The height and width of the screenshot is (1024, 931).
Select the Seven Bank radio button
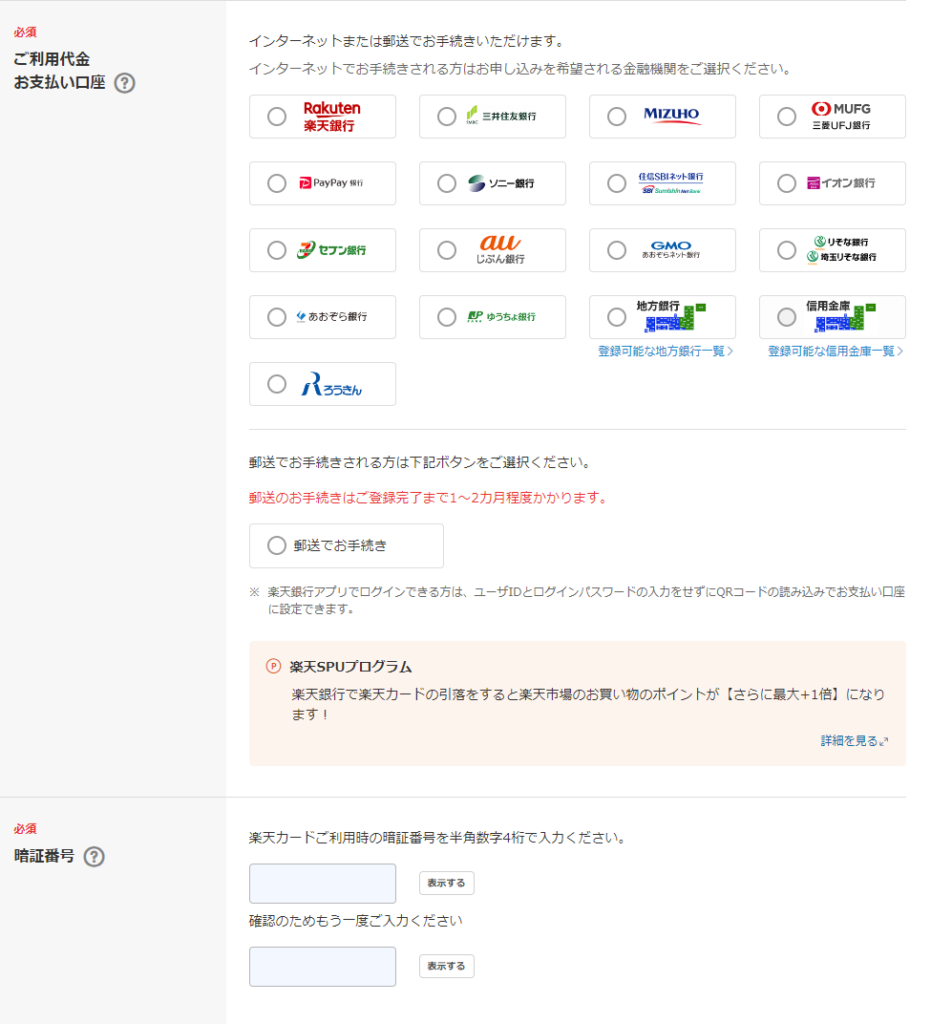coord(277,250)
